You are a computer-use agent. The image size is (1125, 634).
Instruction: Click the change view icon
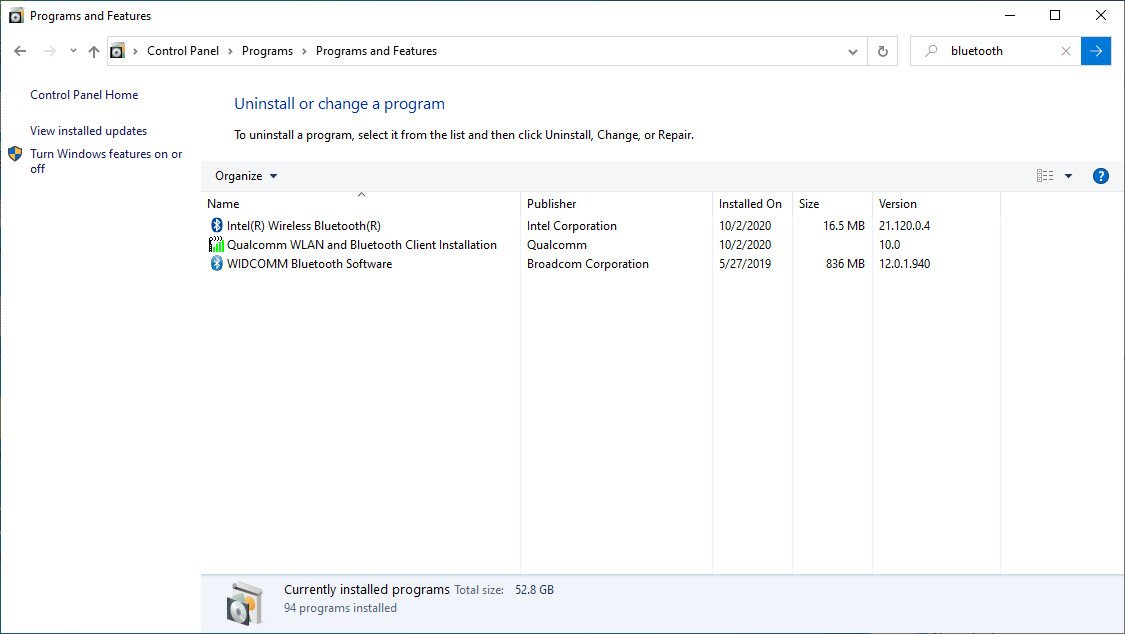click(1045, 176)
